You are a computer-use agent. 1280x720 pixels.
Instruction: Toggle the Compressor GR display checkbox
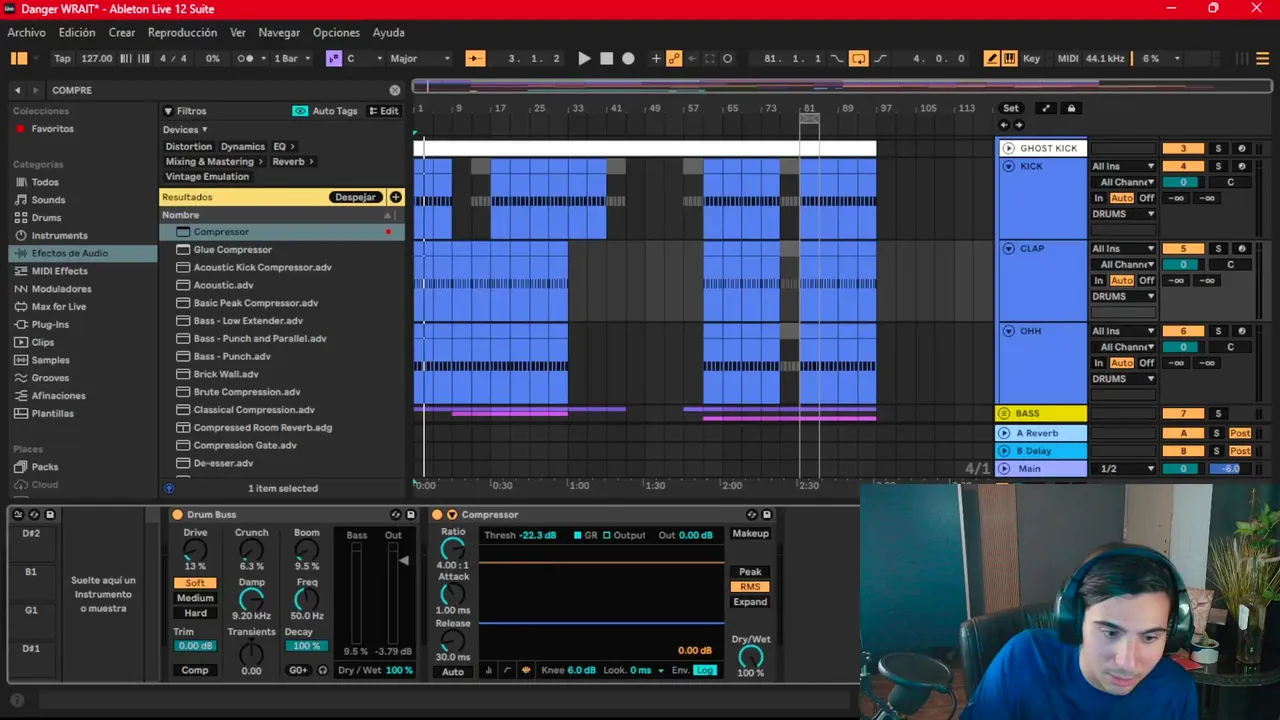coord(577,535)
